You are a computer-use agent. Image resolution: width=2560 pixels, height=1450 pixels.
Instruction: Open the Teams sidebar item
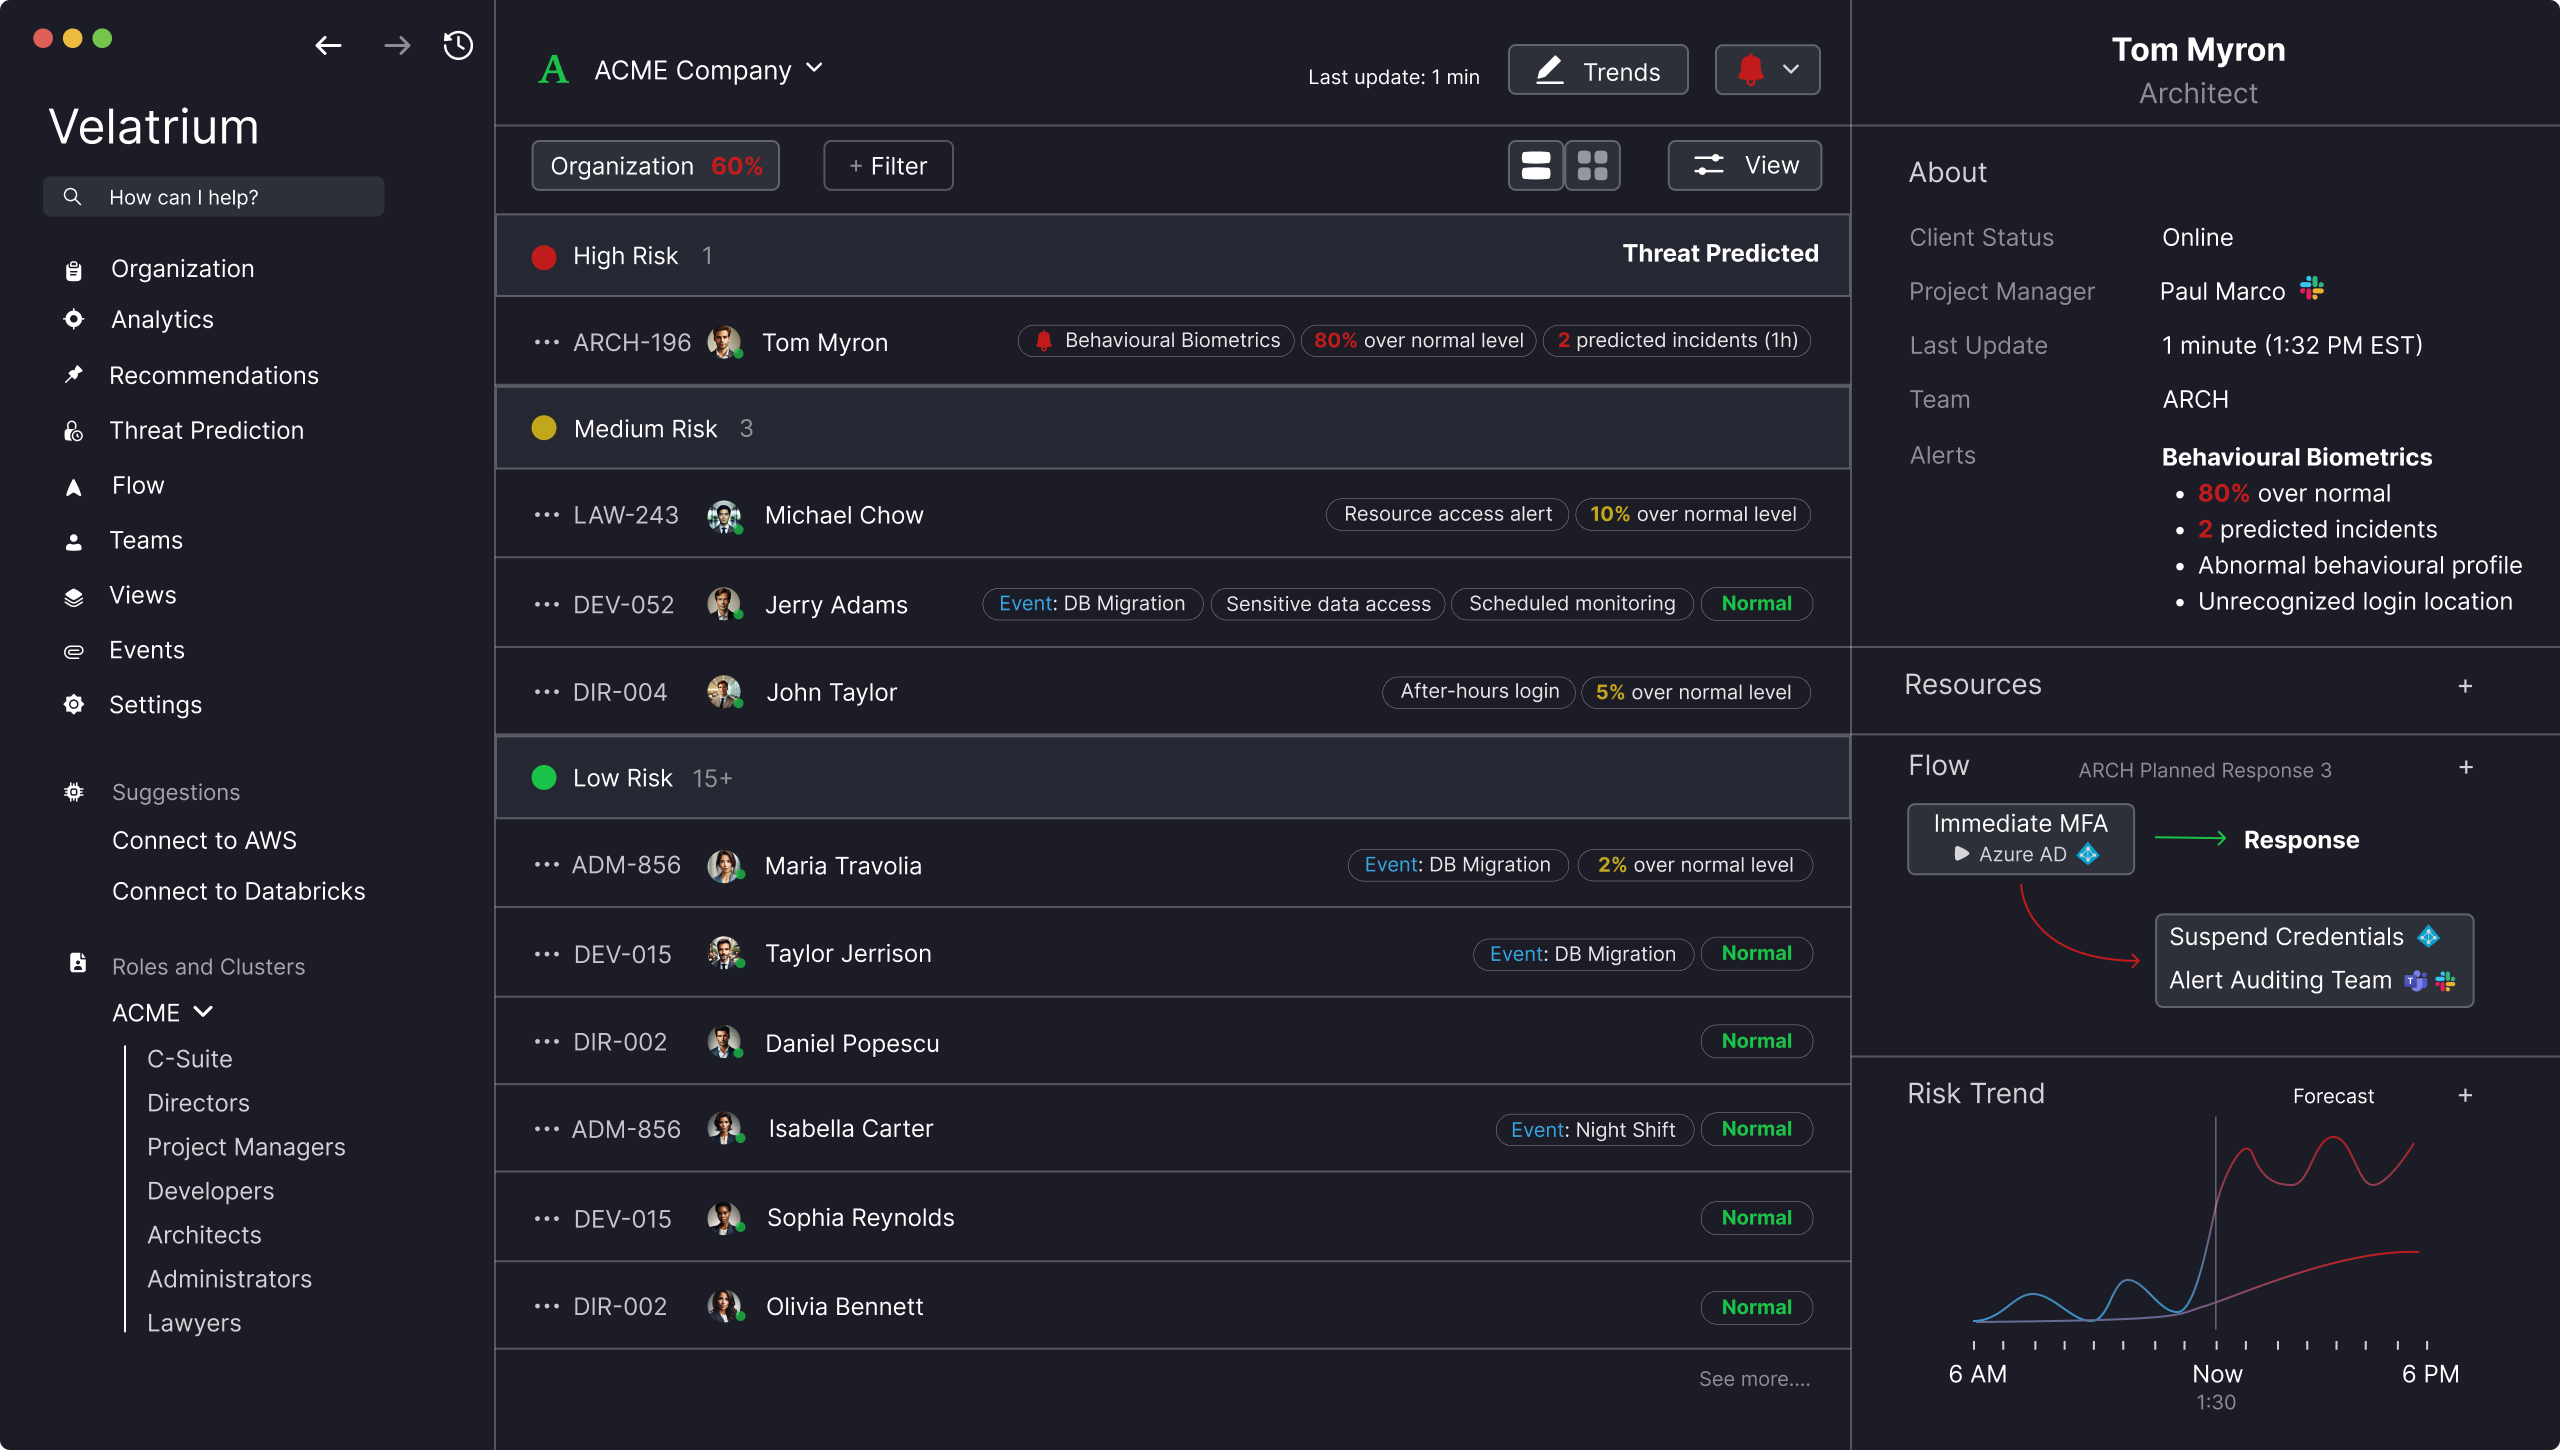coord(146,541)
